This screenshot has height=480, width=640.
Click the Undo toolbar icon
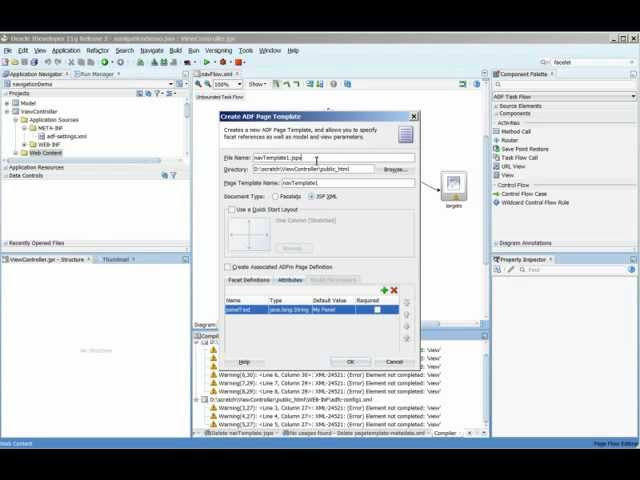point(48,62)
